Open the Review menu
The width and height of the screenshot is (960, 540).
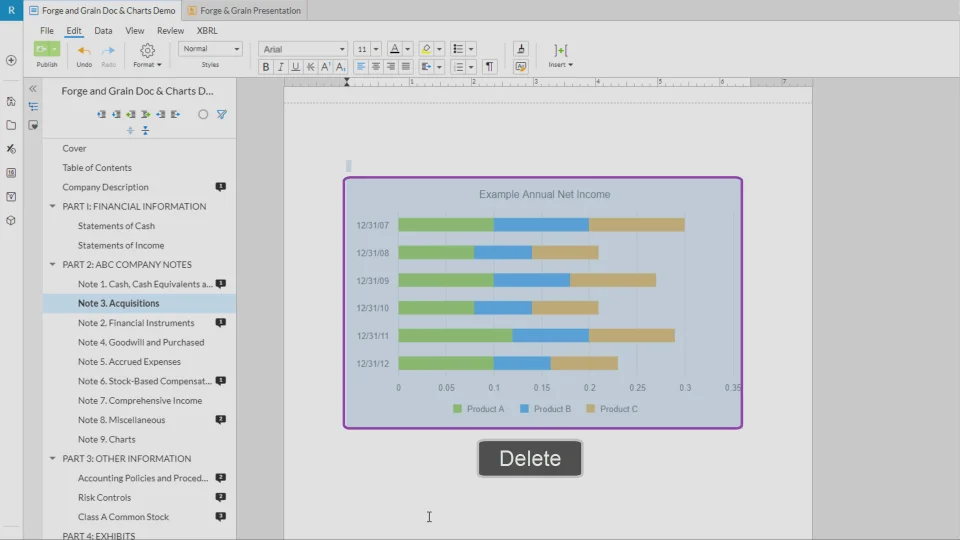pos(170,31)
